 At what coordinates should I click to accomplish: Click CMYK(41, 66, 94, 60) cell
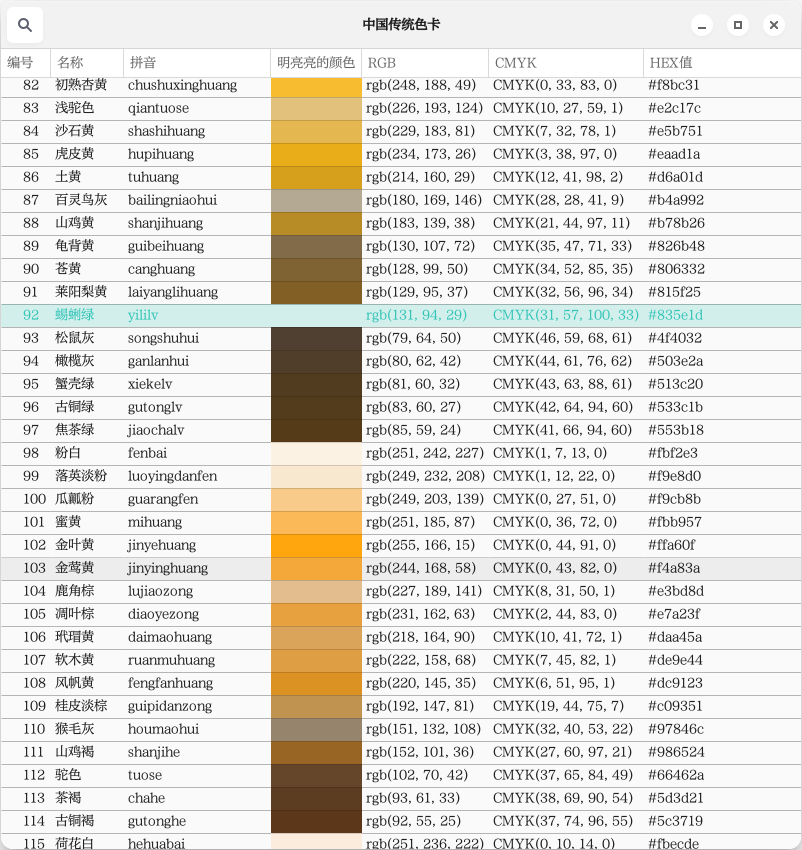(562, 430)
